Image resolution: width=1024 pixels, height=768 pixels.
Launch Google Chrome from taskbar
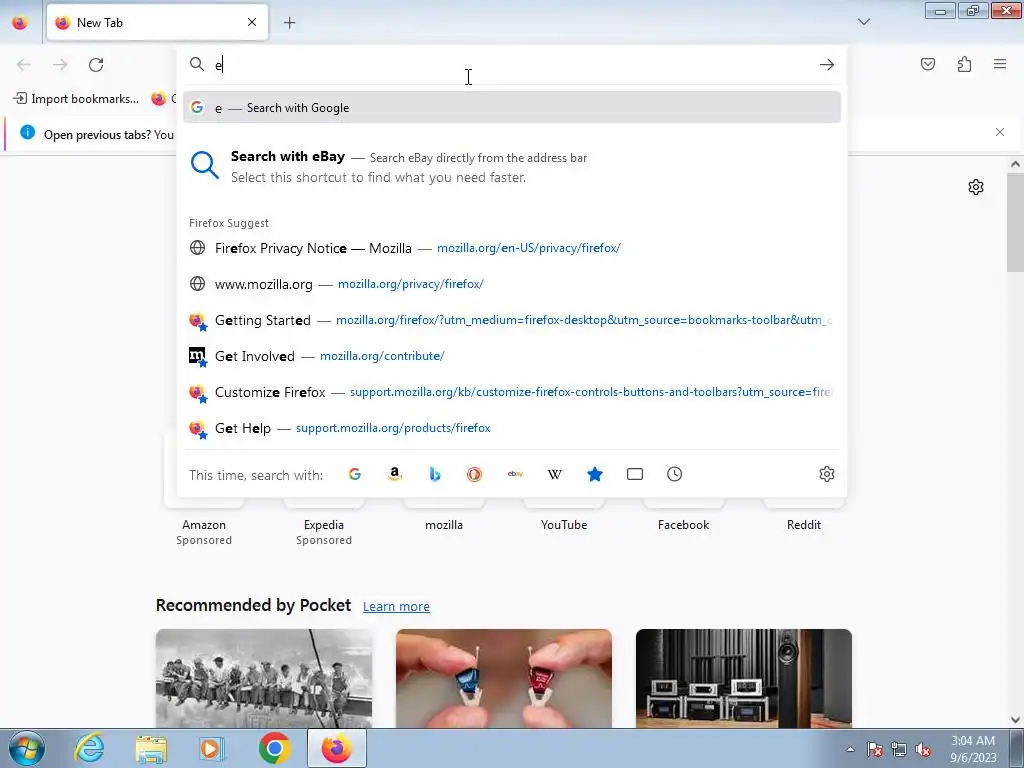(x=274, y=748)
